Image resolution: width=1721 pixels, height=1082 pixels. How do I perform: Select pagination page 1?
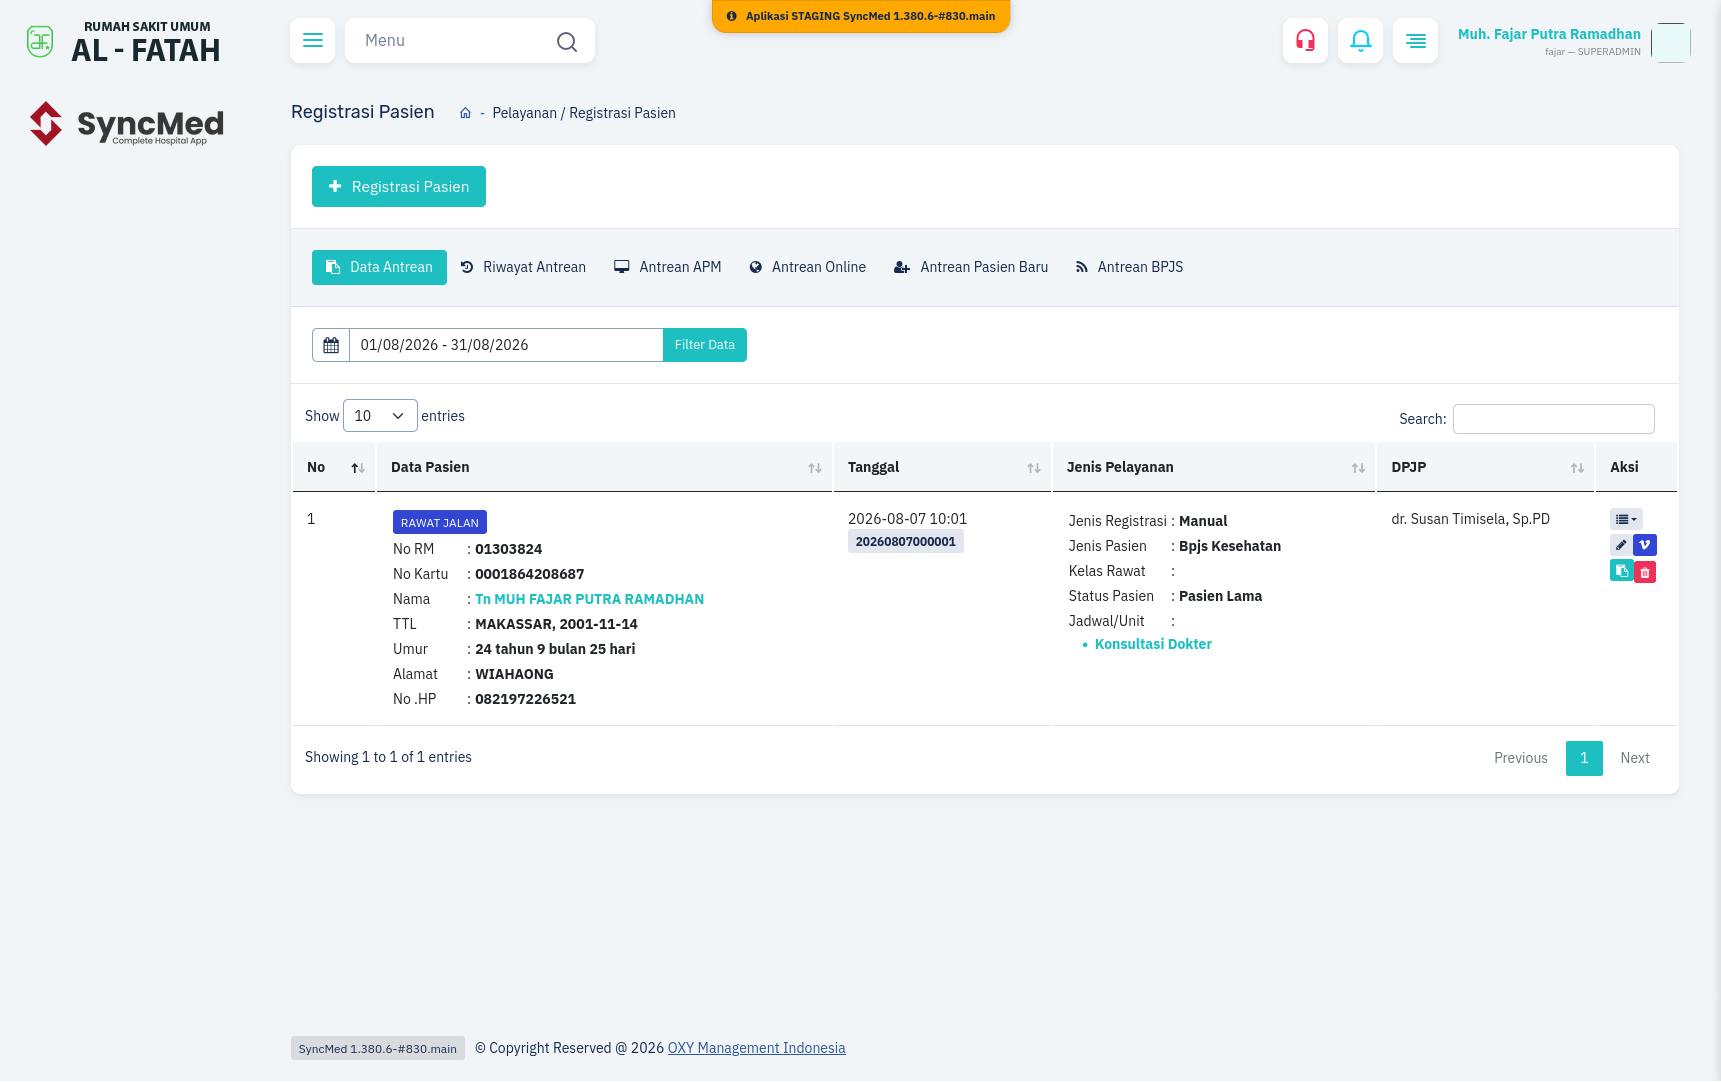1584,758
